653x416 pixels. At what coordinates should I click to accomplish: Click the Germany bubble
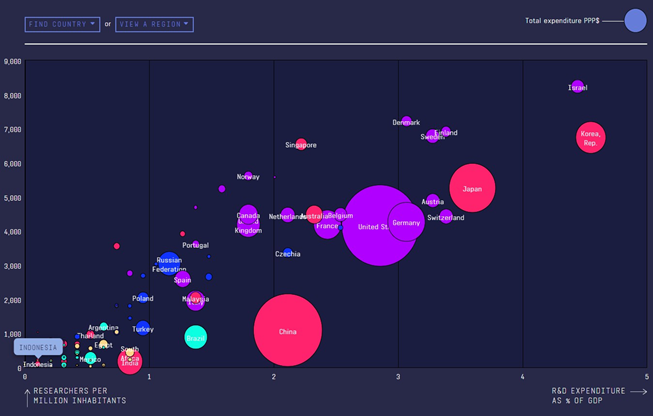click(406, 222)
